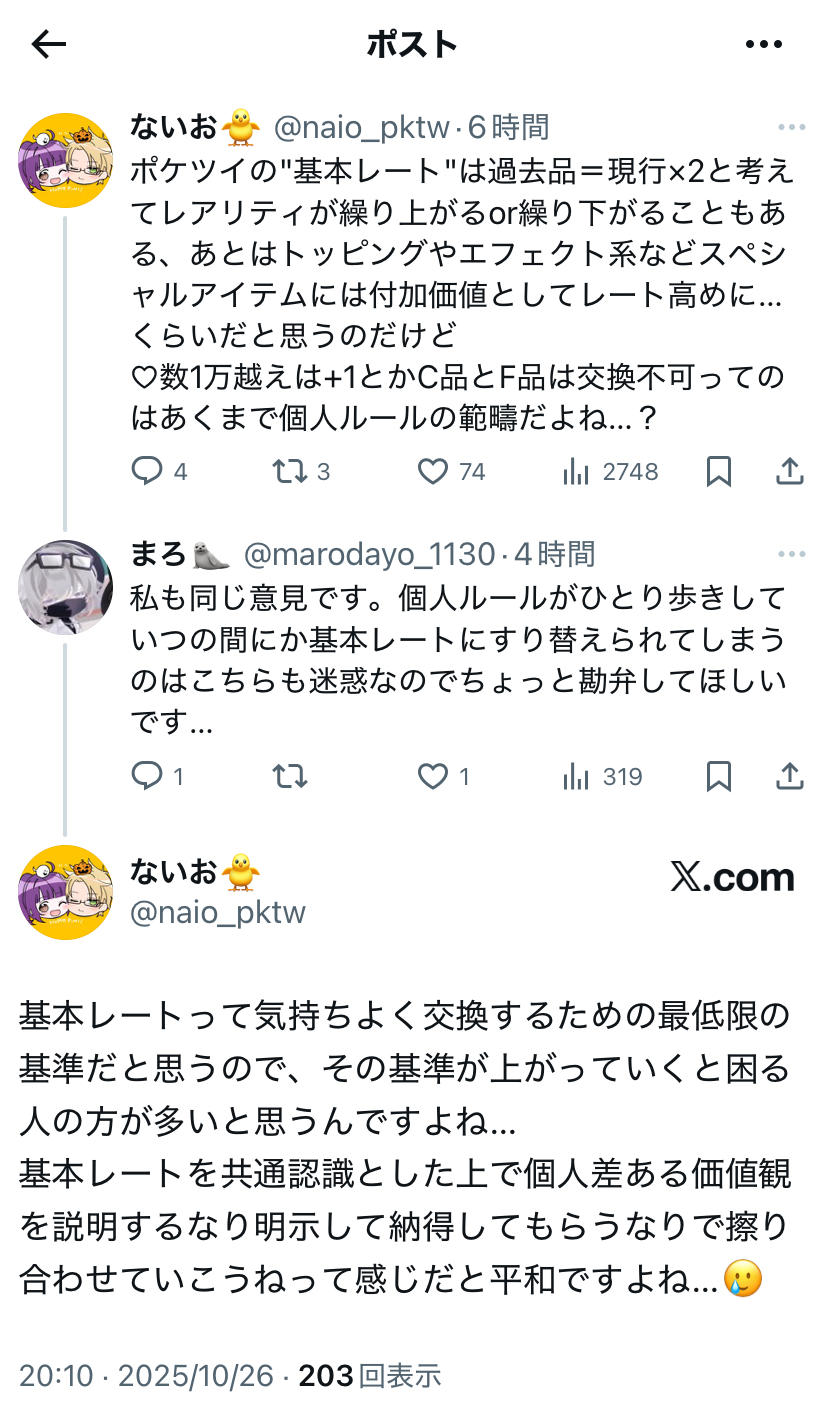Share まろ's reply

(790, 776)
